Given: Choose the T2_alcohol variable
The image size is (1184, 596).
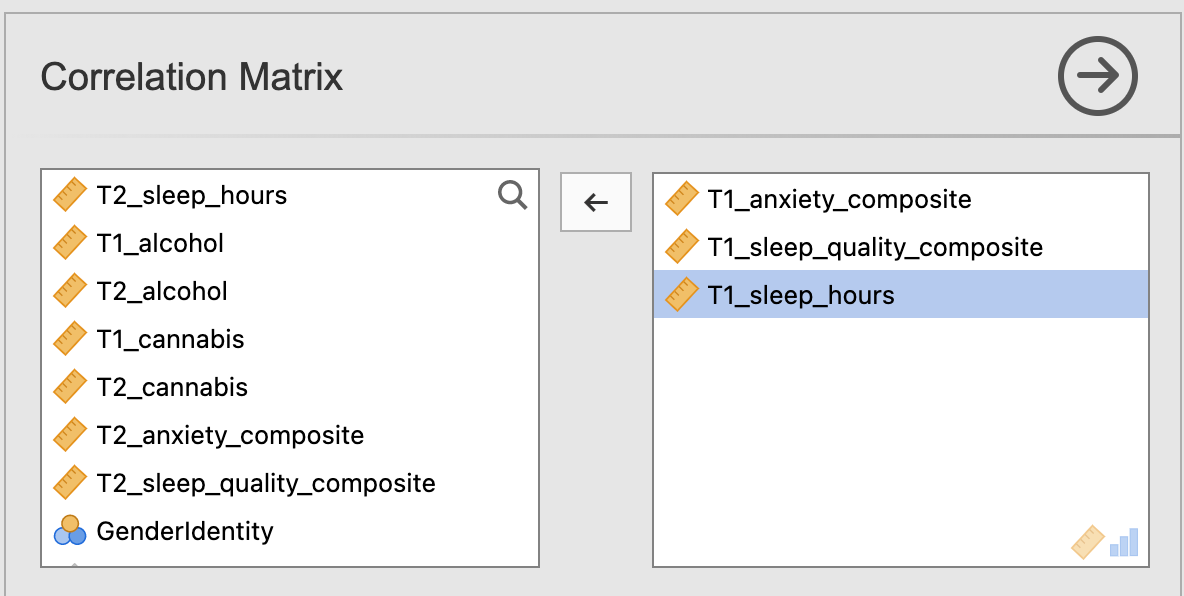Looking at the screenshot, I should [x=290, y=292].
